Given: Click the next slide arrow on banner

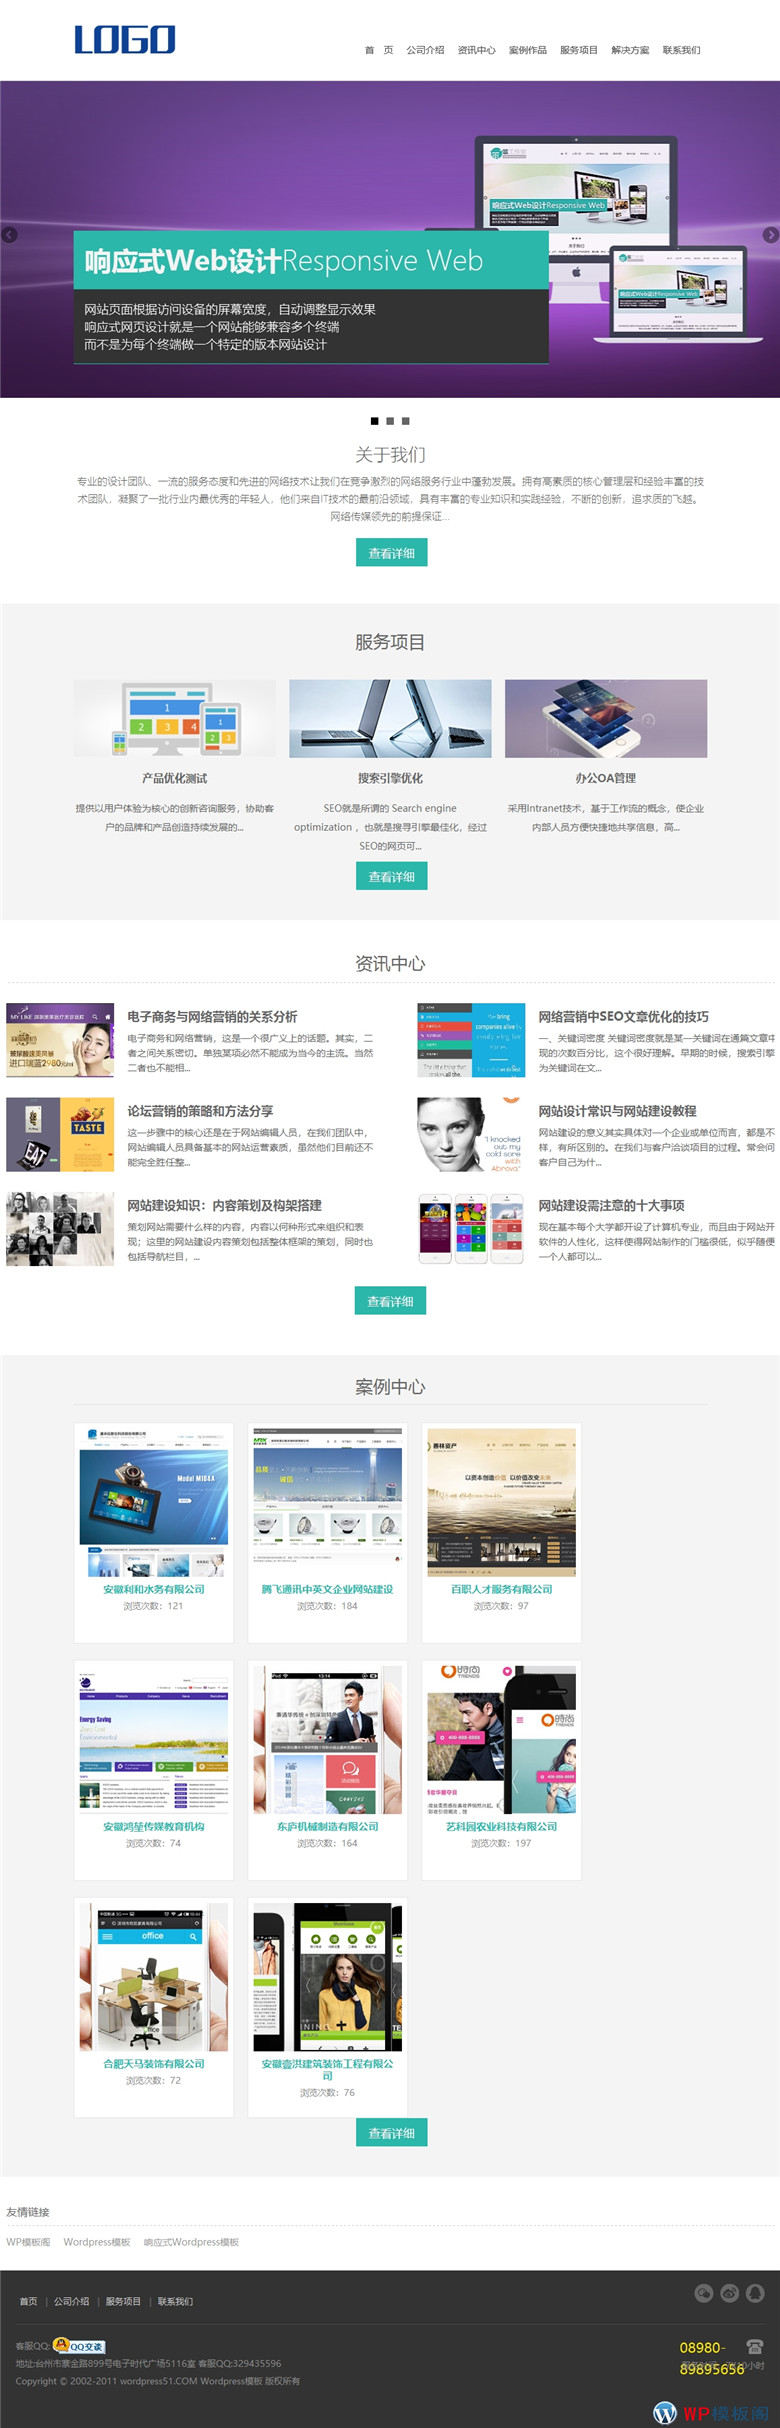Looking at the screenshot, I should tap(770, 235).
